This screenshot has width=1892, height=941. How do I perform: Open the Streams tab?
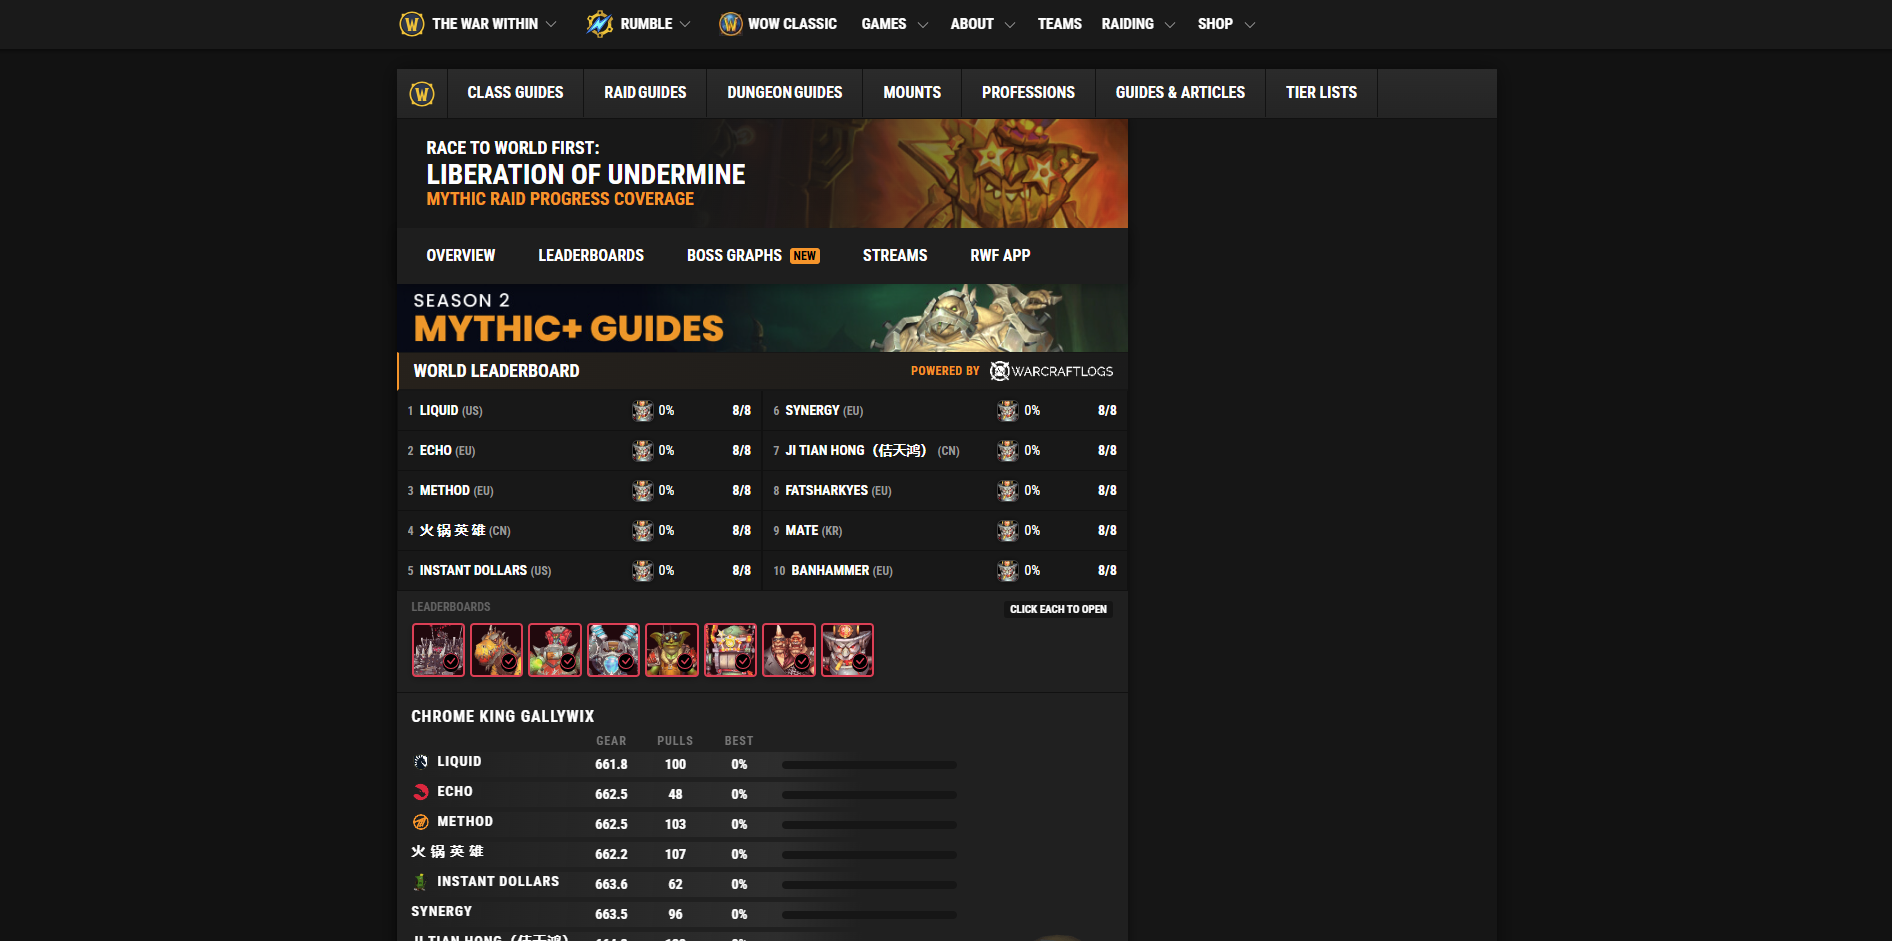click(x=895, y=256)
